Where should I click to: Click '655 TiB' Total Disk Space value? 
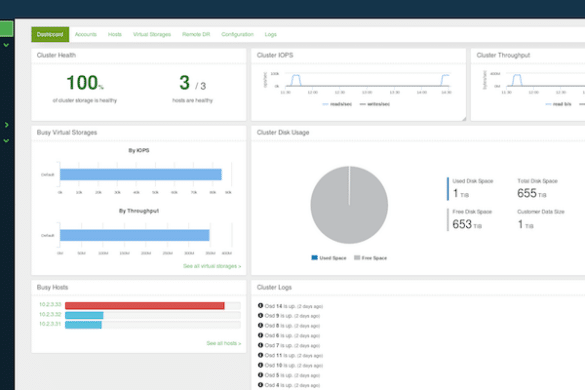click(x=532, y=193)
